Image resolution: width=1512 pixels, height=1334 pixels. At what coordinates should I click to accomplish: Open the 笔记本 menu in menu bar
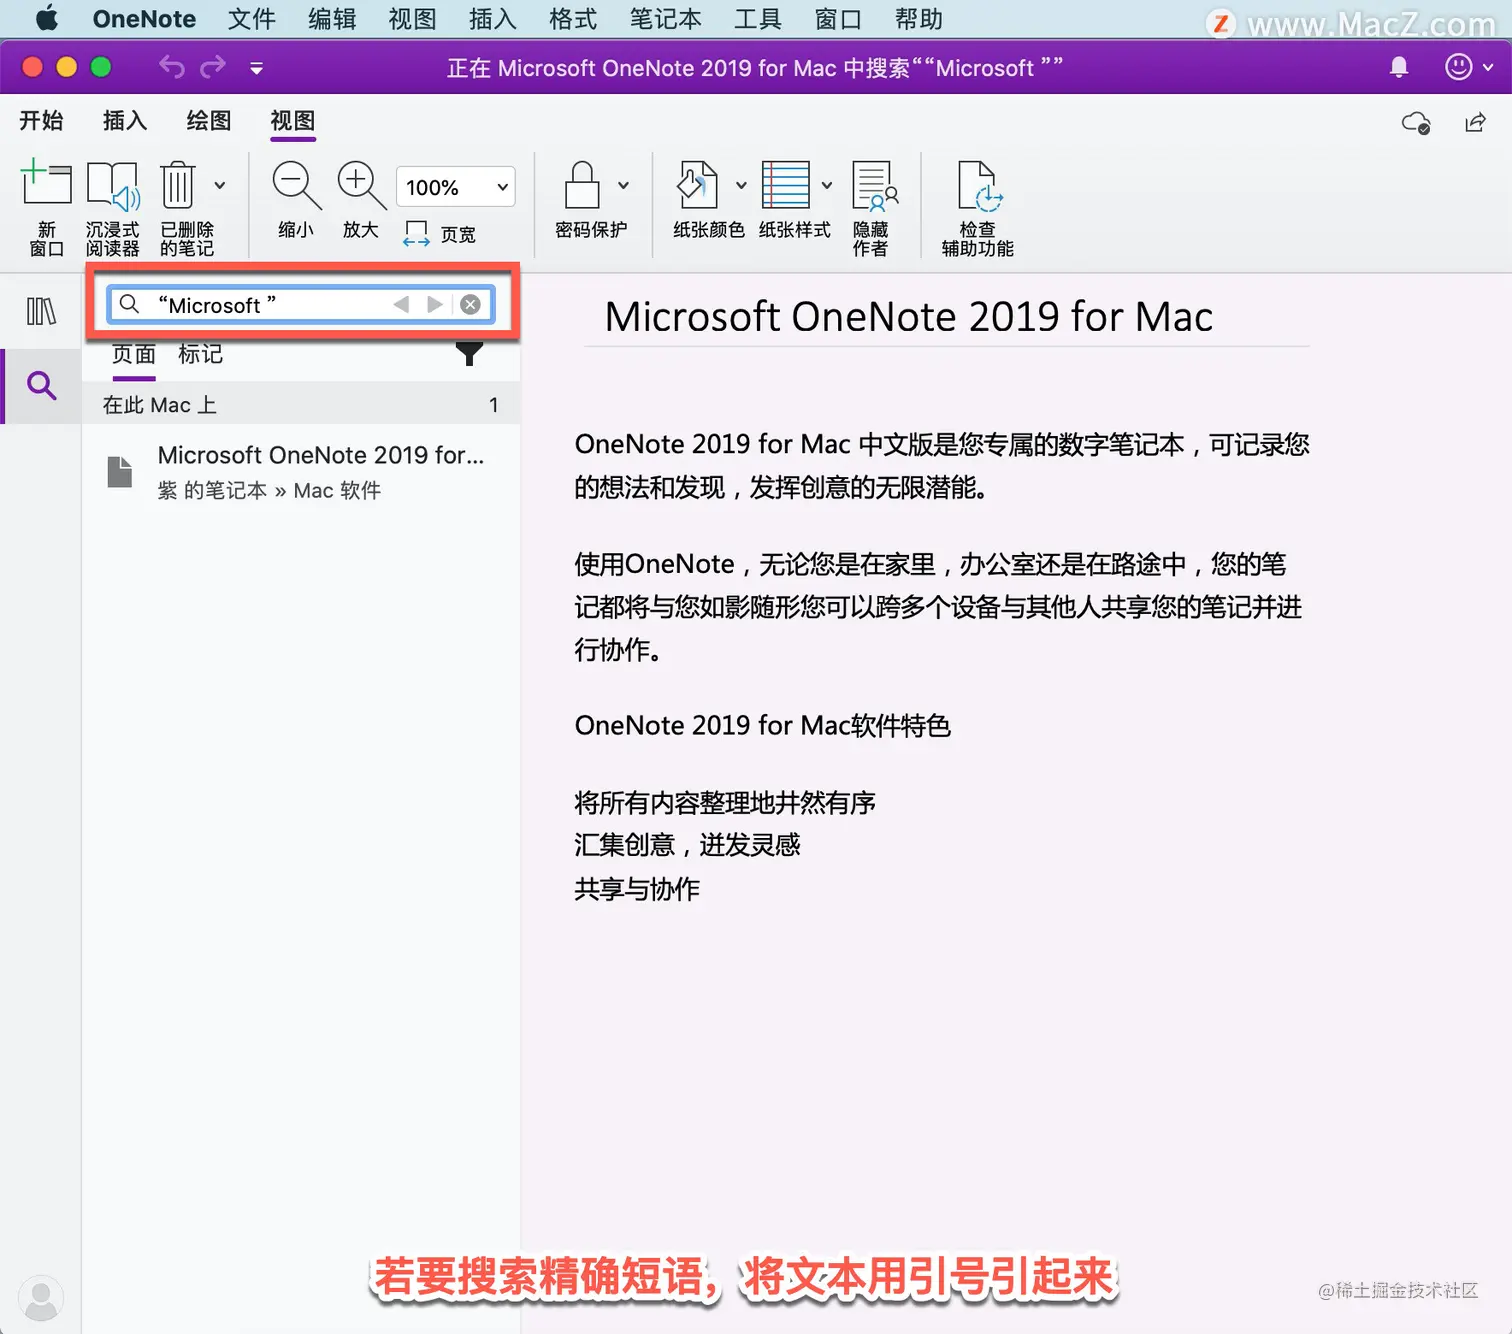click(665, 18)
